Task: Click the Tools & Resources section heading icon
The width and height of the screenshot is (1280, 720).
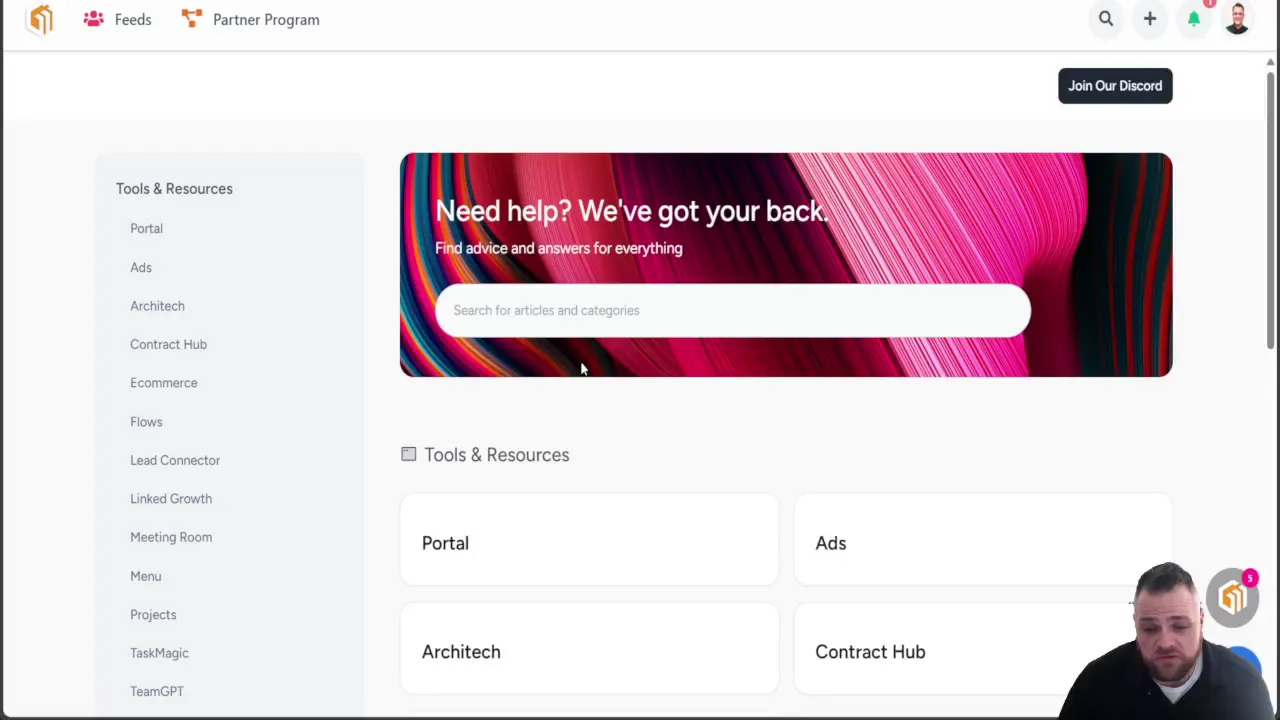Action: pyautogui.click(x=409, y=455)
